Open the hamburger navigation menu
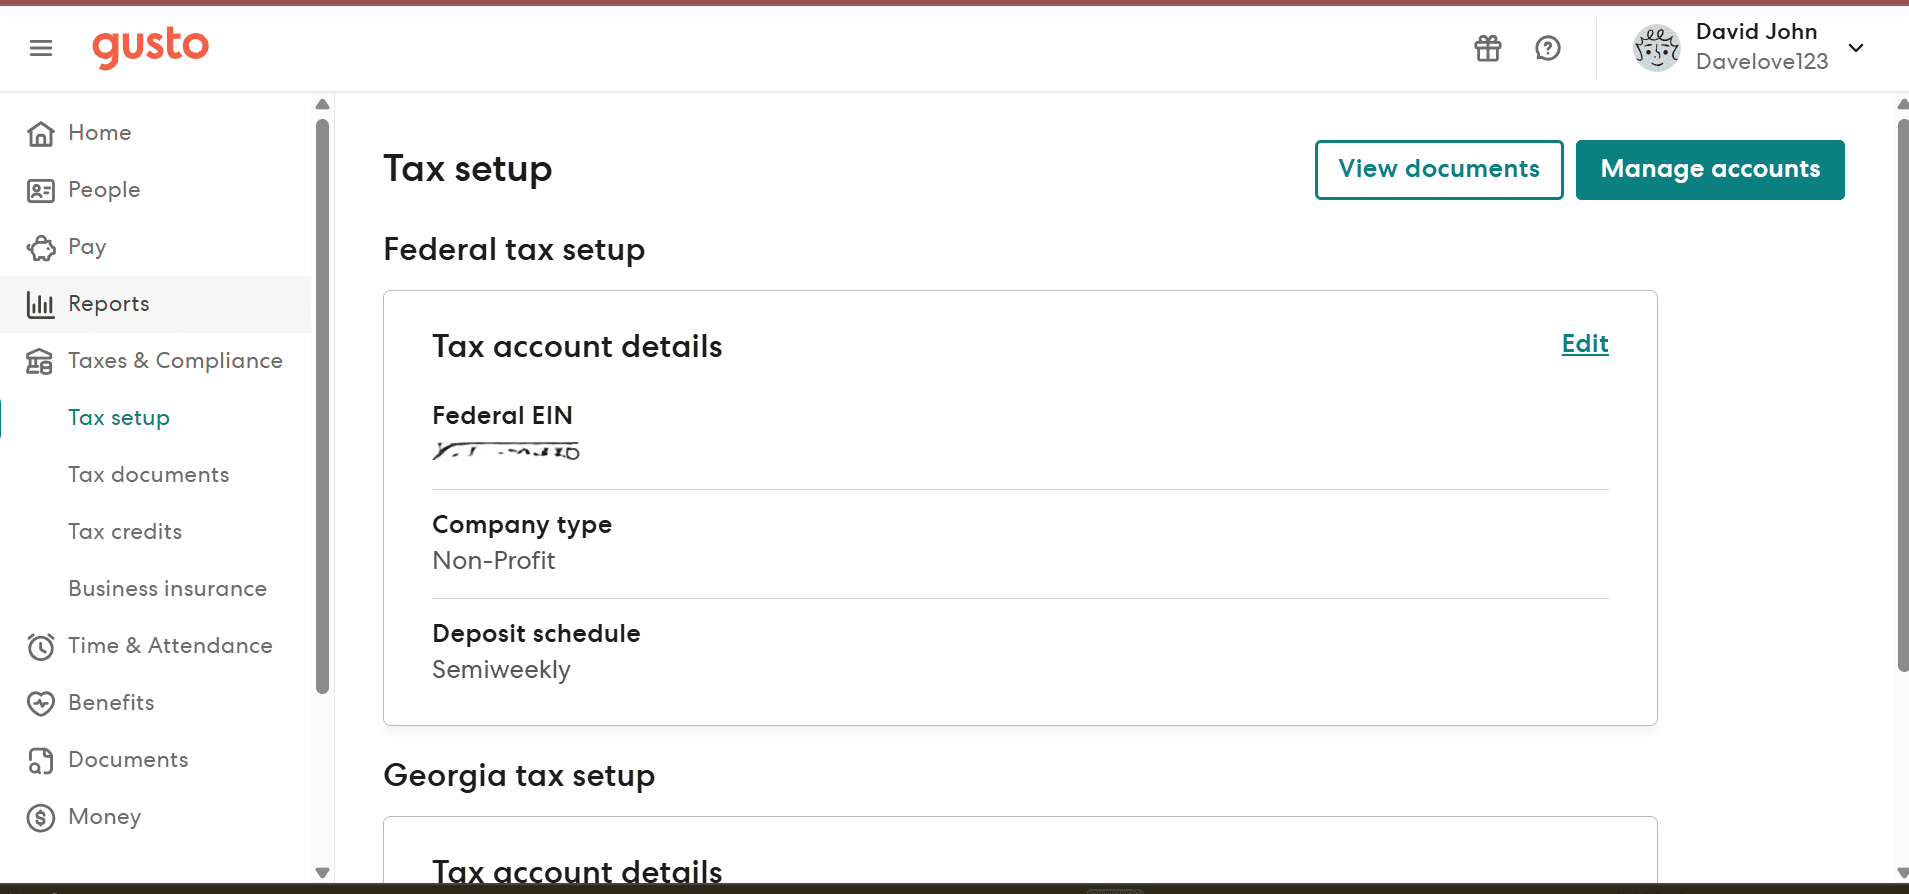The width and height of the screenshot is (1909, 894). (41, 48)
